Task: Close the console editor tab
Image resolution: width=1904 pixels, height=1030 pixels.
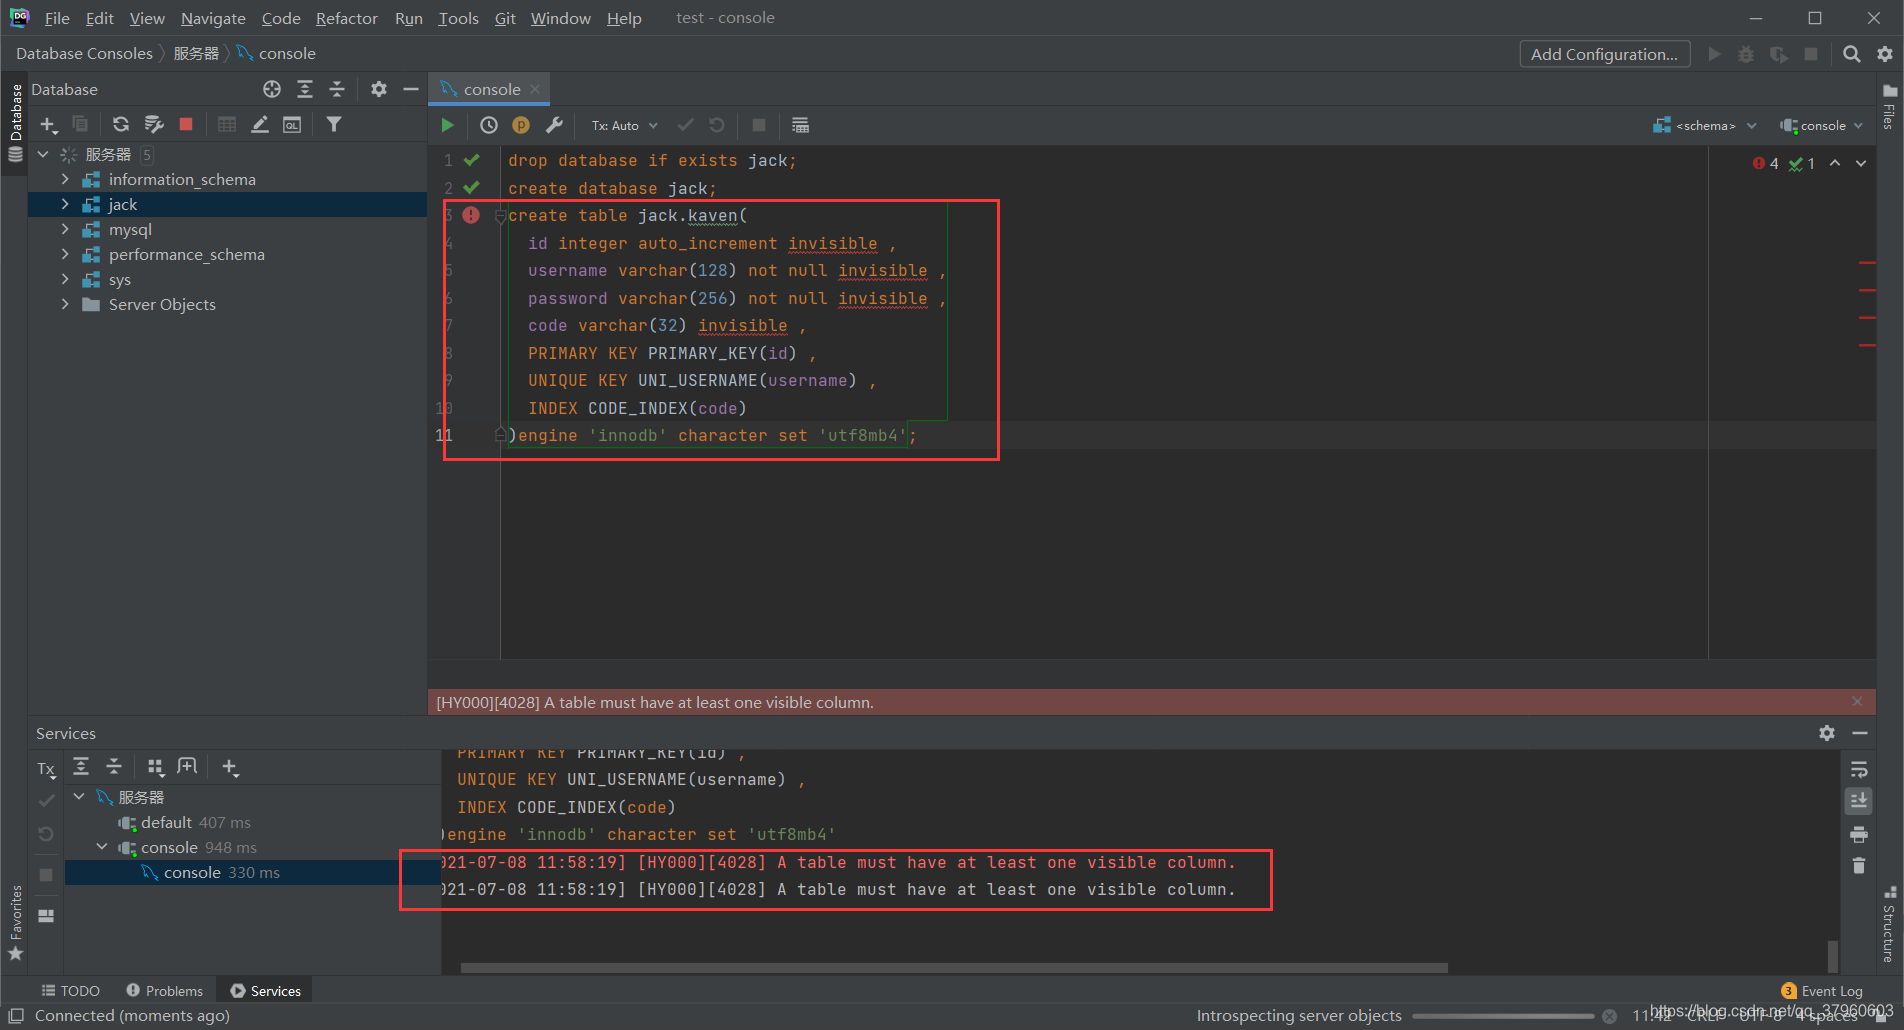Action: pyautogui.click(x=536, y=89)
